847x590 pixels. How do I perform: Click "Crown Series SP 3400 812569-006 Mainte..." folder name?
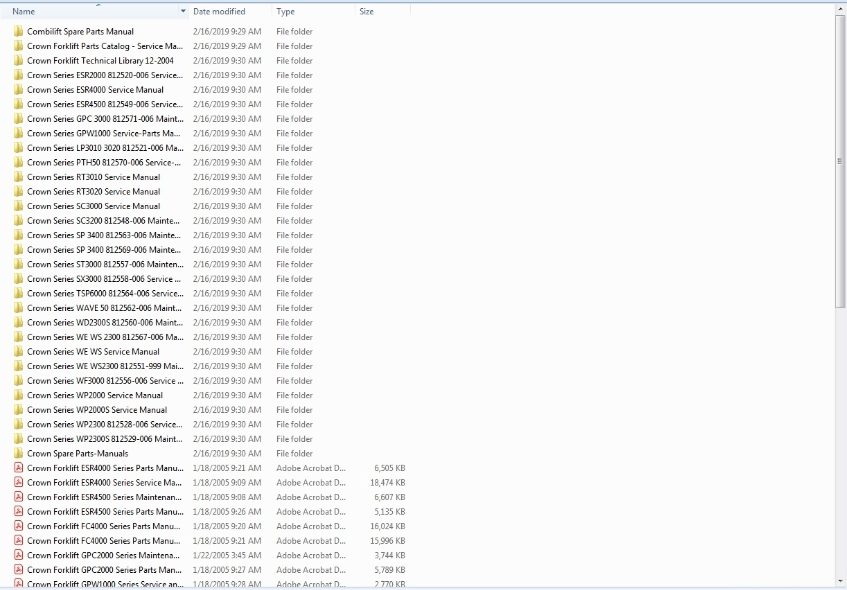[x=104, y=250]
